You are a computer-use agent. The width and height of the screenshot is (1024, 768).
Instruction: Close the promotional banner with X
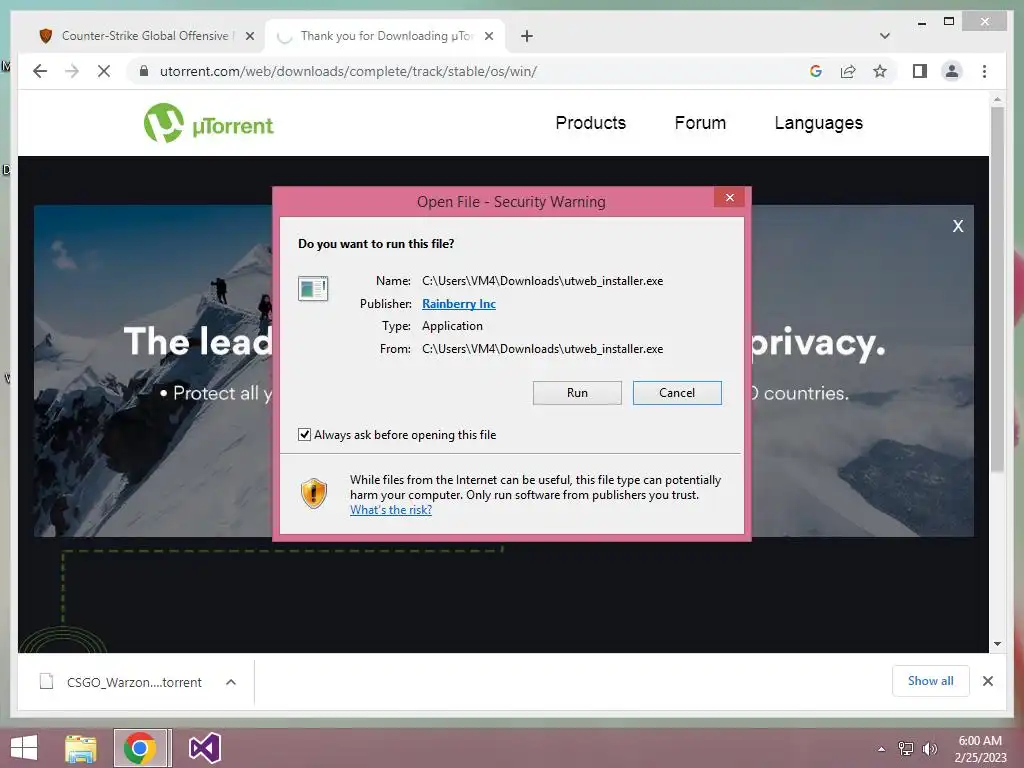pos(957,226)
